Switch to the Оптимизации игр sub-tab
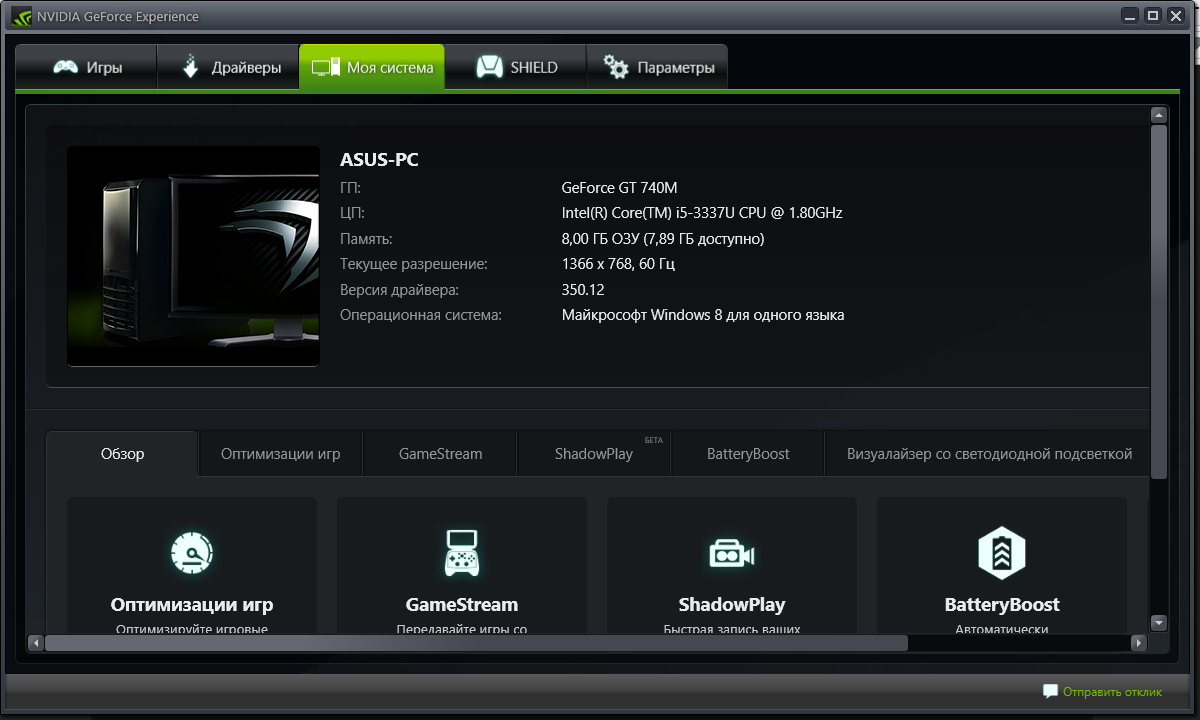1200x720 pixels. pyautogui.click(x=280, y=454)
